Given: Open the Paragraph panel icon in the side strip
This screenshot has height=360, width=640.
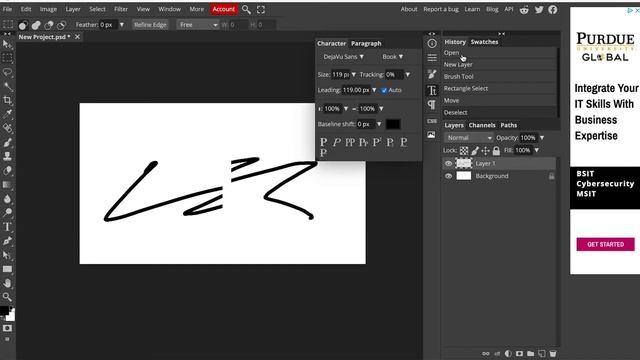Looking at the screenshot, I should (x=432, y=105).
